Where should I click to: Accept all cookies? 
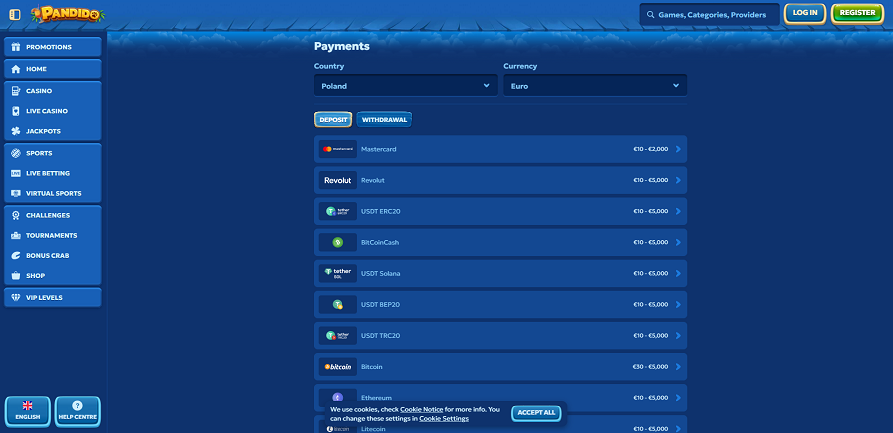point(536,413)
